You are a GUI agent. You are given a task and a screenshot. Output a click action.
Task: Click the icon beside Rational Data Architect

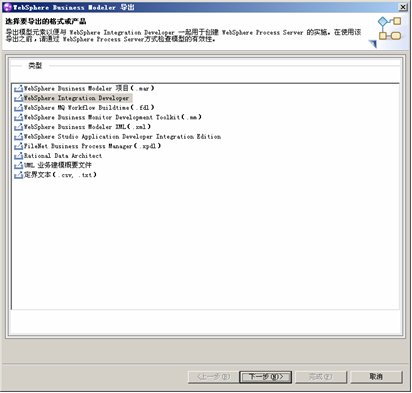(x=18, y=156)
